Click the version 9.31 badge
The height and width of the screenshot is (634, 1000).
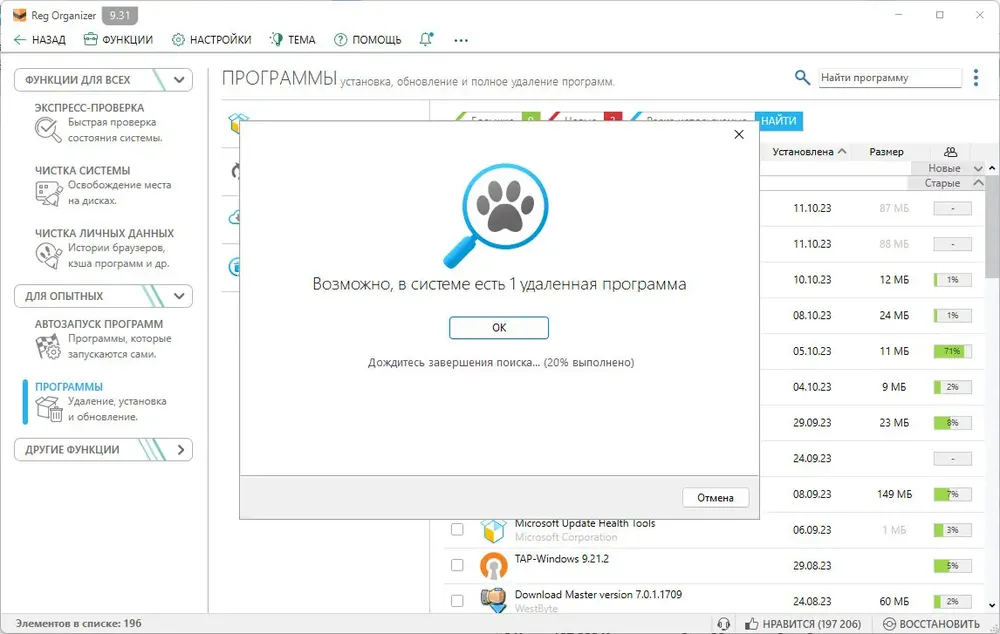[x=119, y=15]
